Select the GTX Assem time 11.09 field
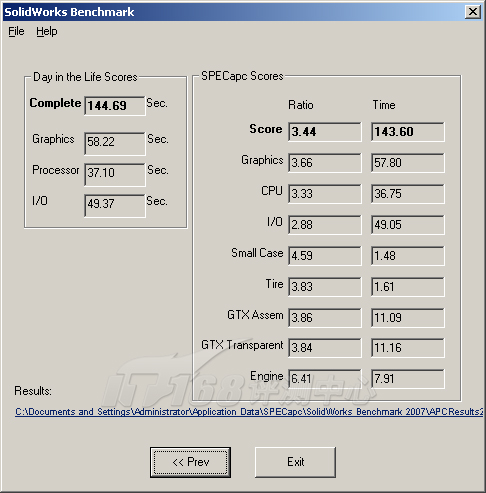The width and height of the screenshot is (486, 493). pos(408,318)
